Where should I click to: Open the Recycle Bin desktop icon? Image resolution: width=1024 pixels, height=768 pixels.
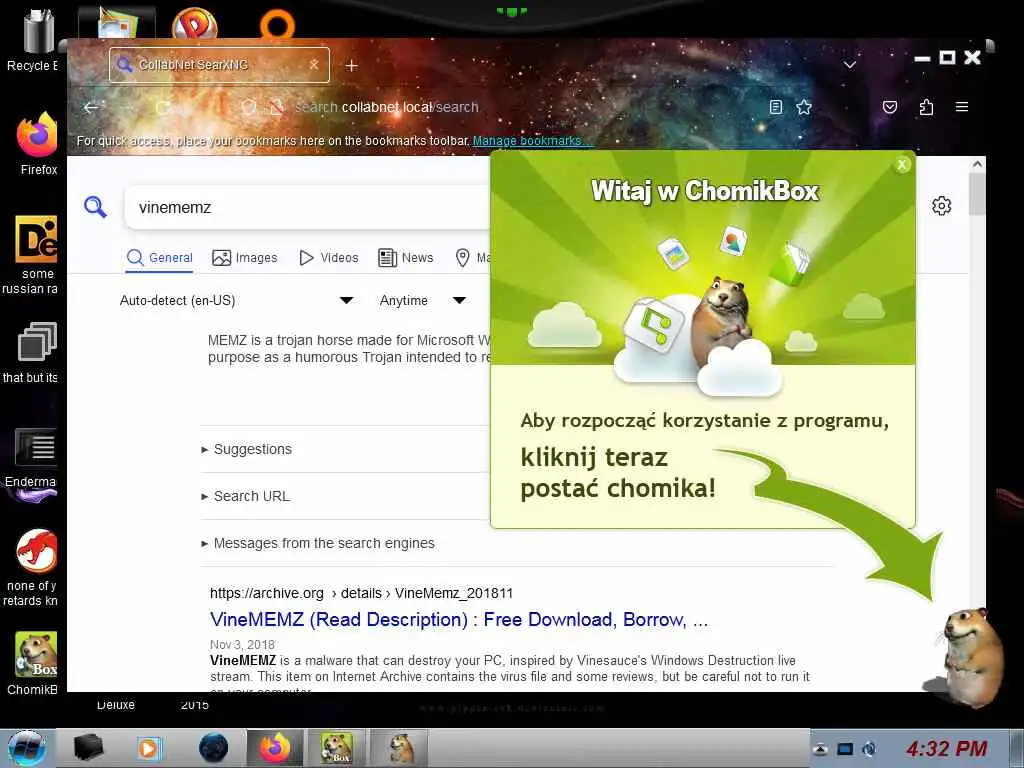36,39
